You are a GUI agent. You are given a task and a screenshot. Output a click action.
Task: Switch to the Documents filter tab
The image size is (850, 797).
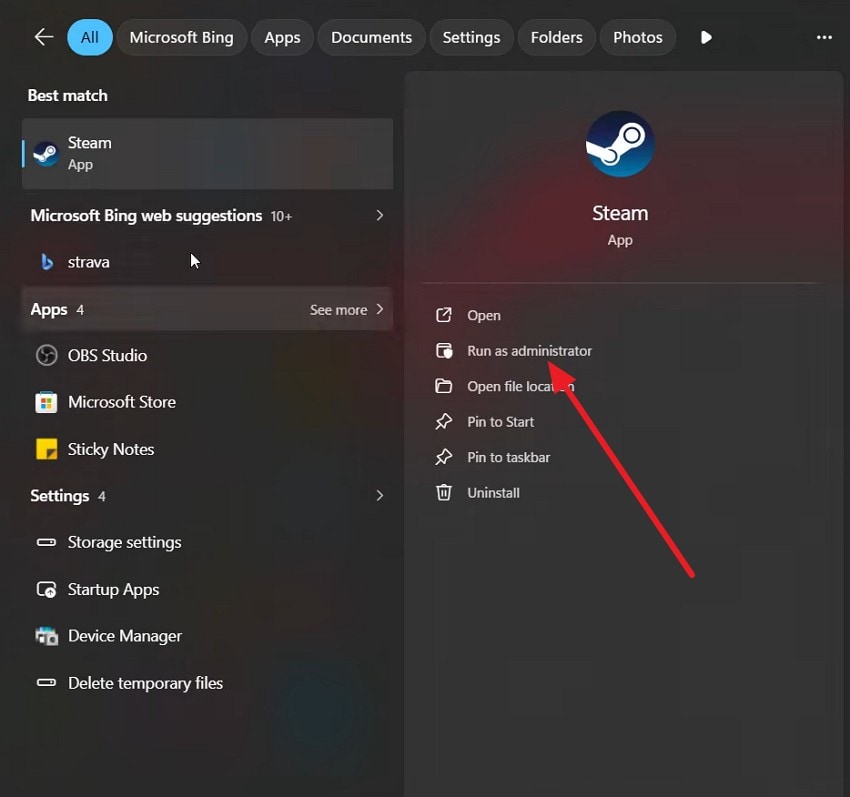[371, 37]
